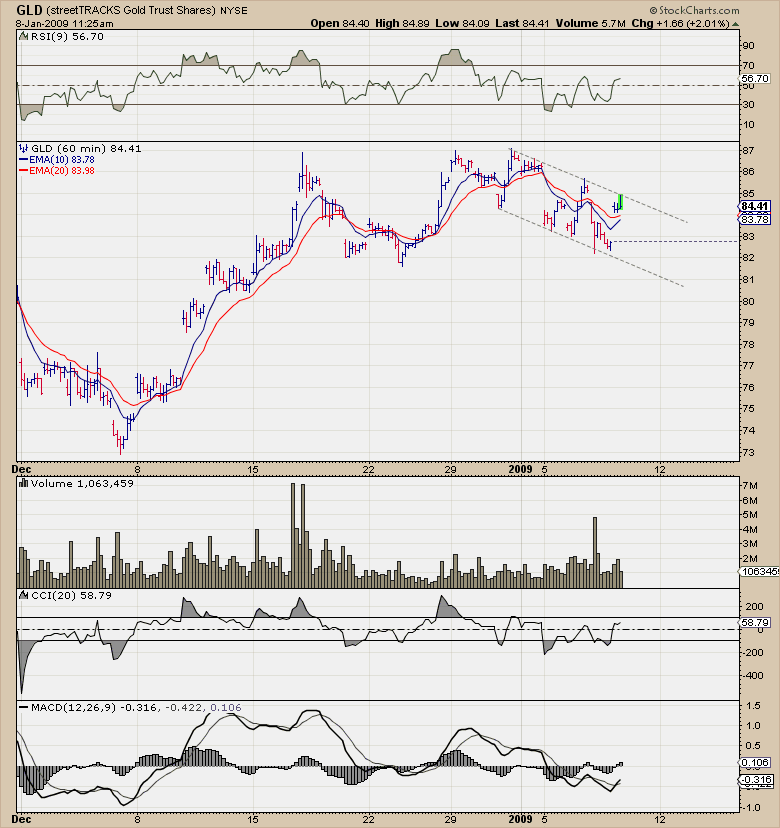Open the StockCharts.com watermark link
The image size is (780, 828).
tap(699, 11)
